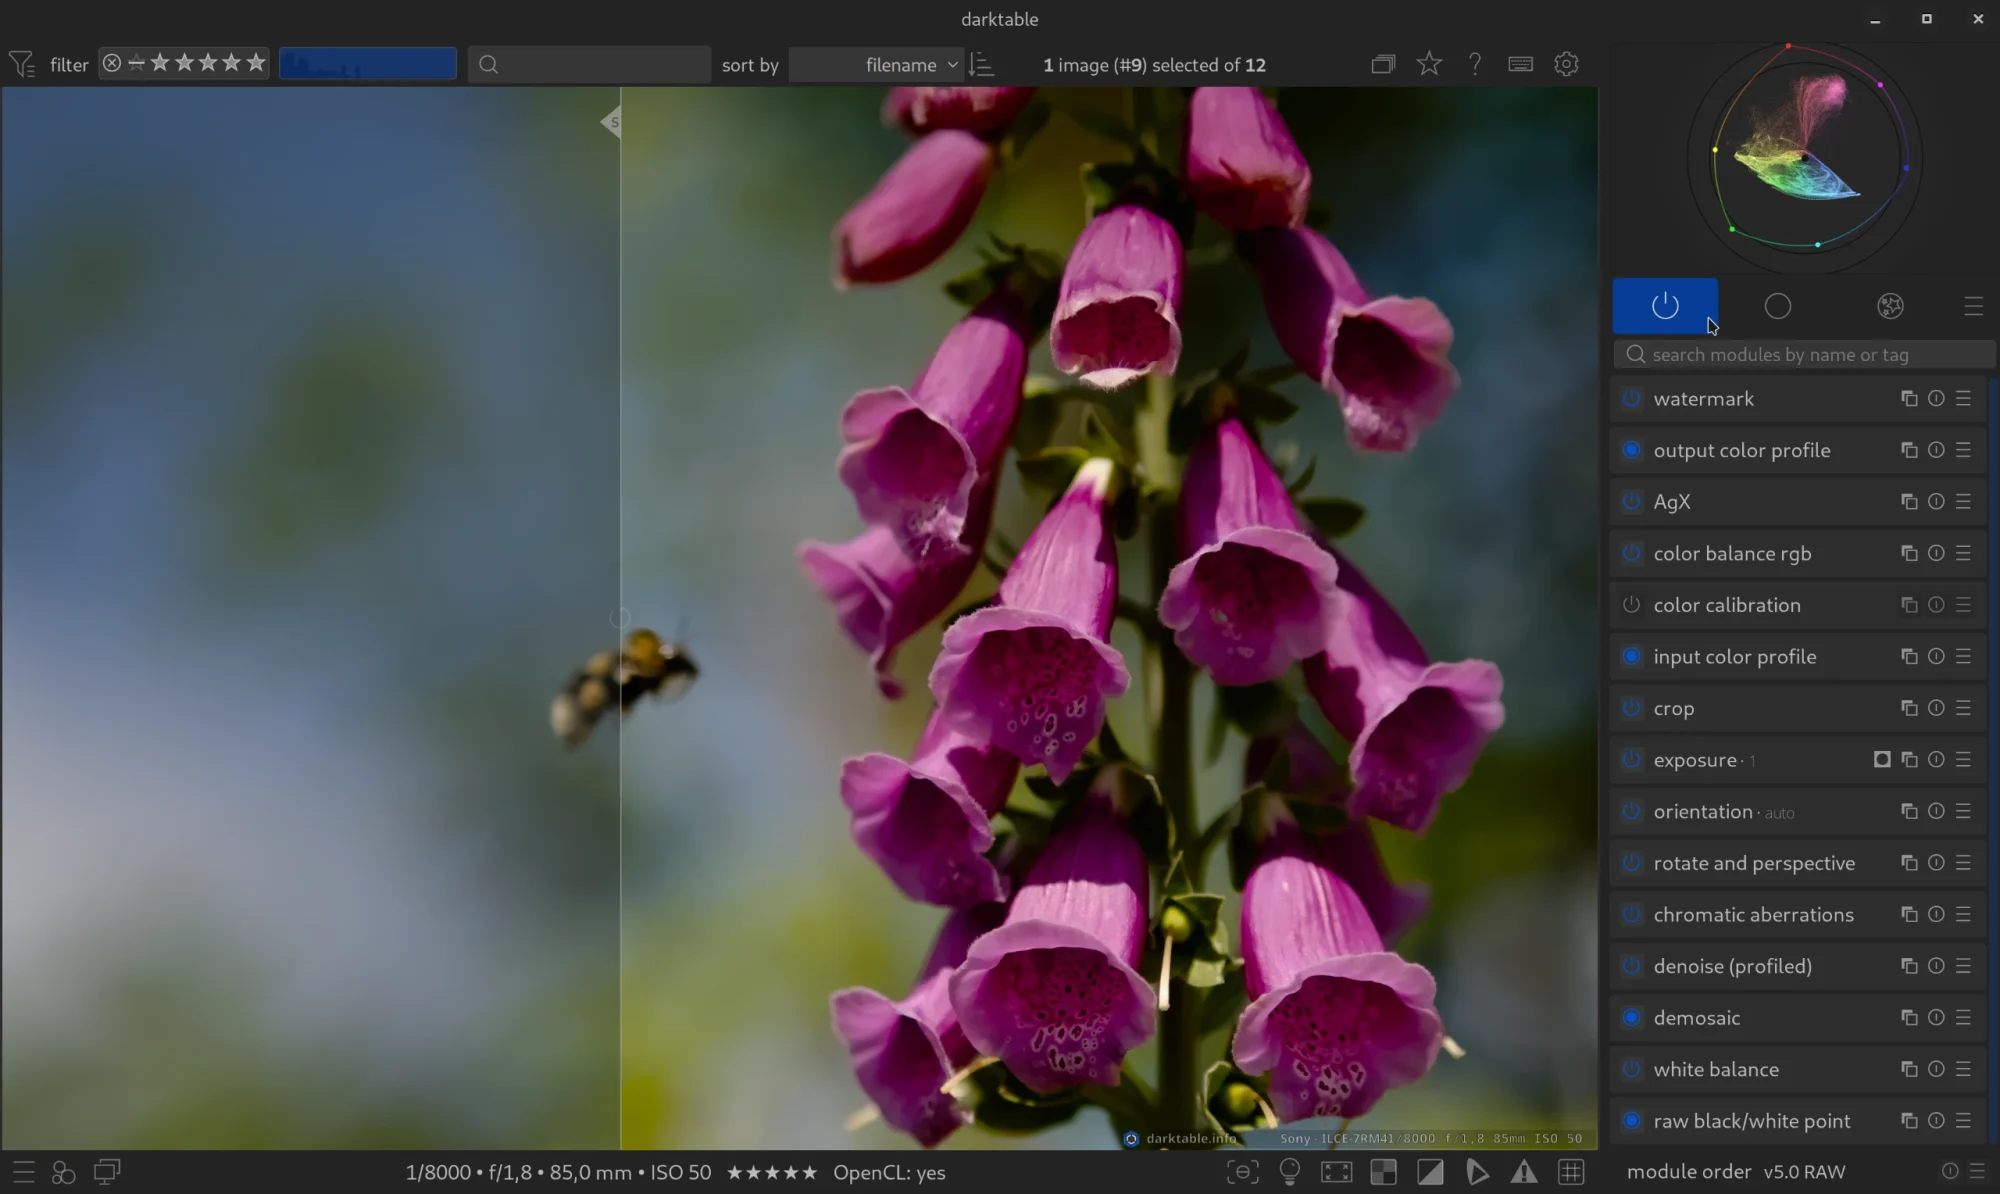Screen dimensions: 2000x1194
Task: Enable the raw overexposed checkerboard indicator
Action: tap(1383, 1172)
